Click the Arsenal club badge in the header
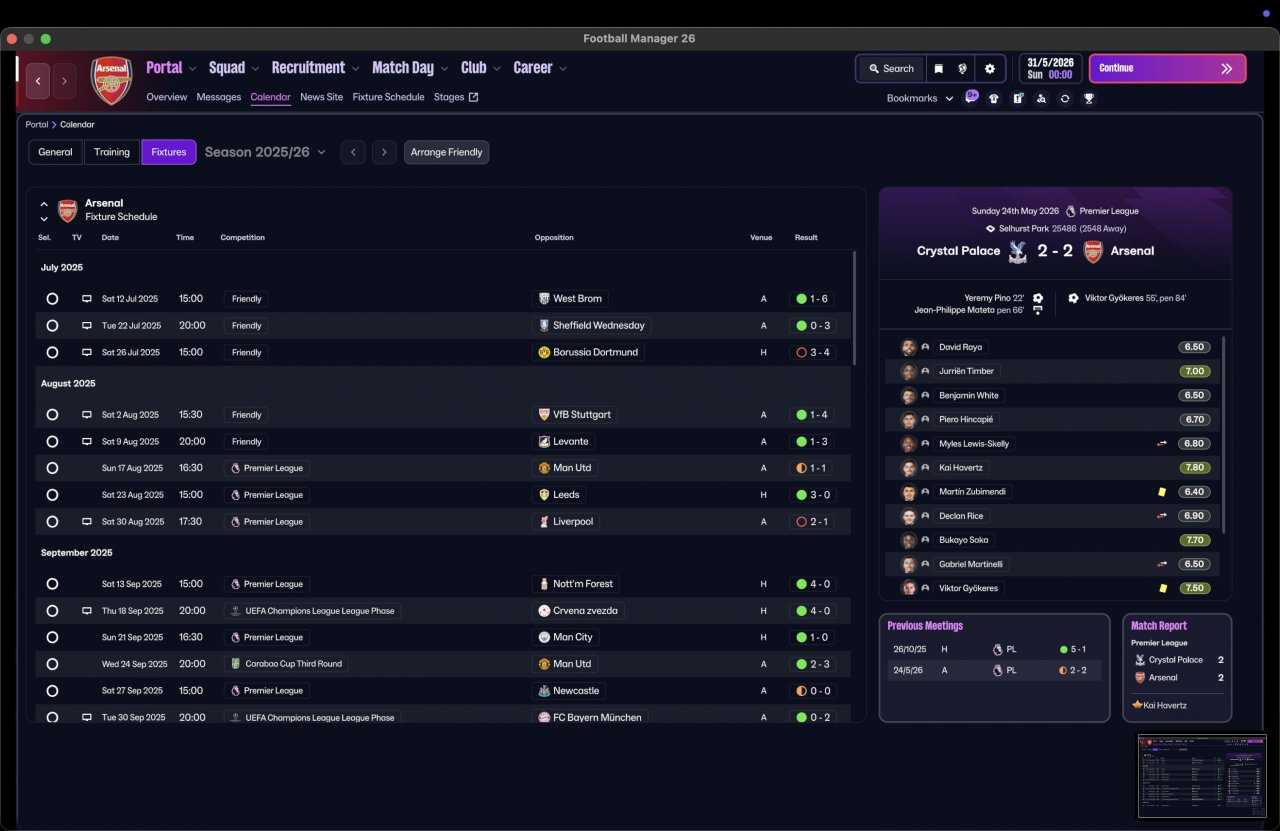This screenshot has height=831, width=1280. [111, 80]
